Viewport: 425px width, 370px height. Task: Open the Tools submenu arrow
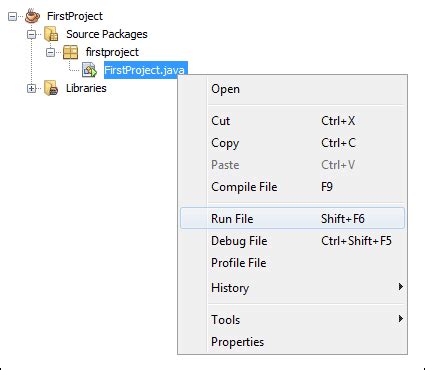tap(400, 319)
